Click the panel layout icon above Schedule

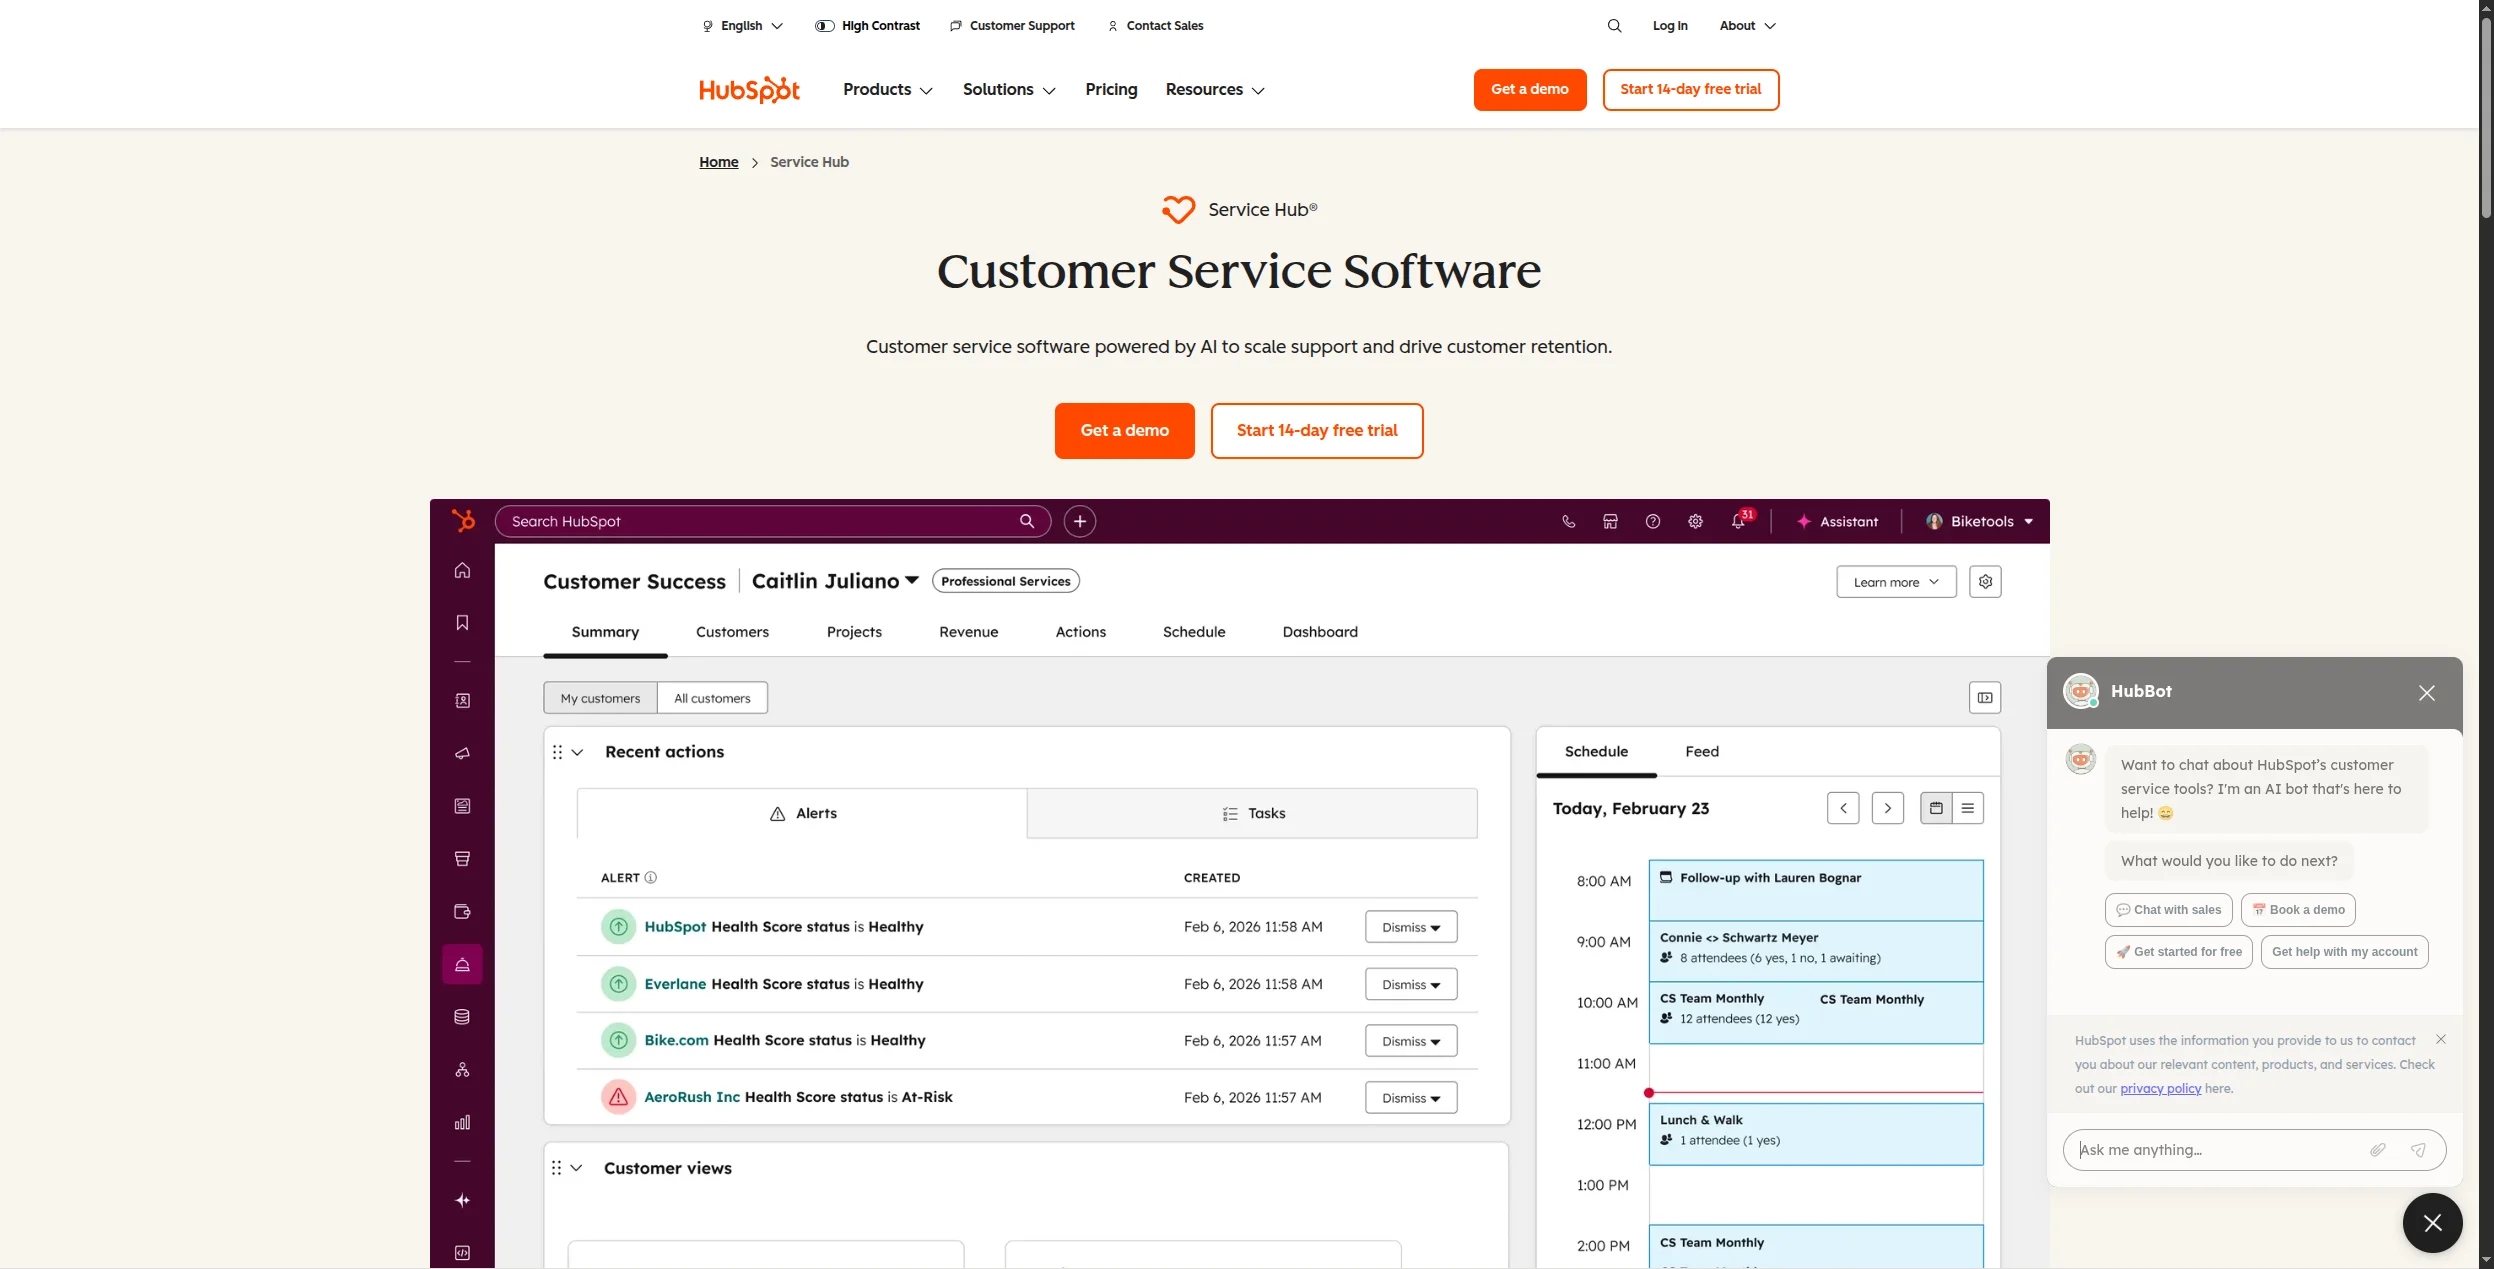tap(1985, 698)
